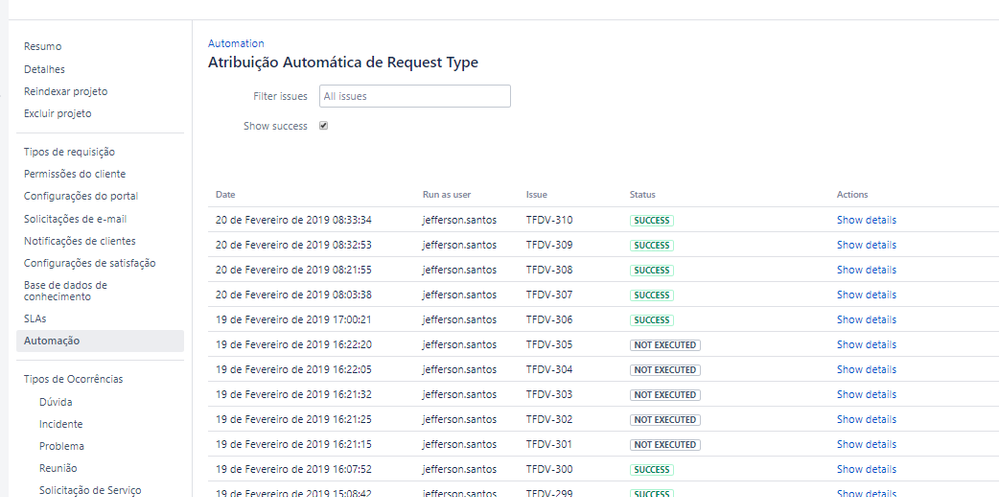The image size is (999, 497).
Task: Click issue key TFDV-310
Action: [549, 220]
